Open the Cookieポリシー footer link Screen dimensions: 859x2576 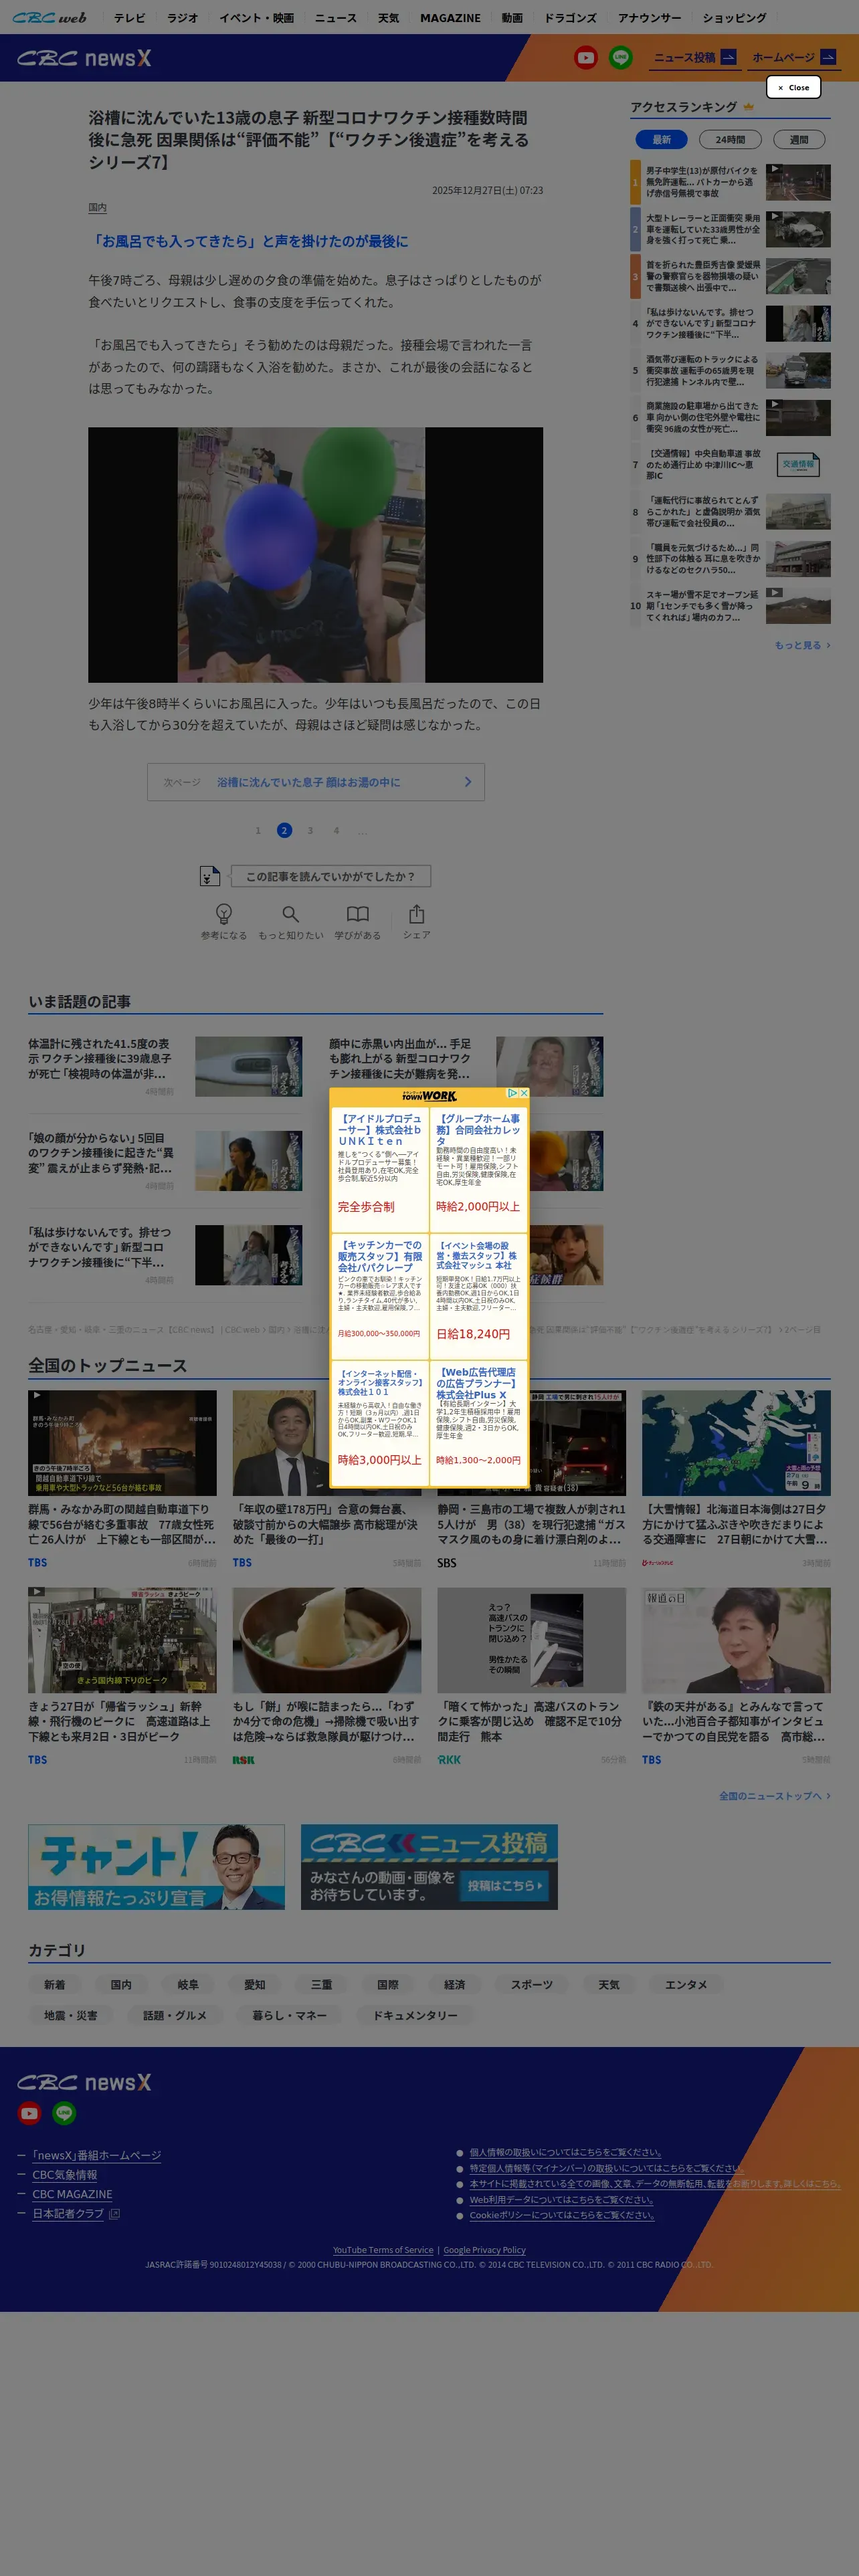point(562,2215)
